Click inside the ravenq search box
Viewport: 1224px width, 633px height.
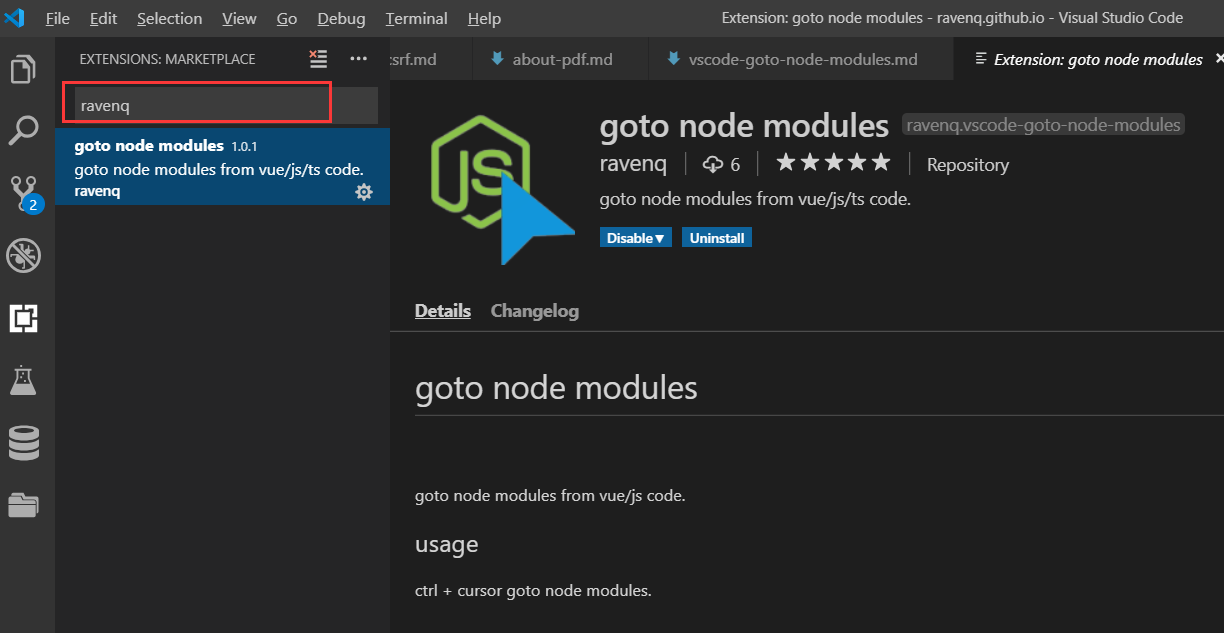click(196, 104)
